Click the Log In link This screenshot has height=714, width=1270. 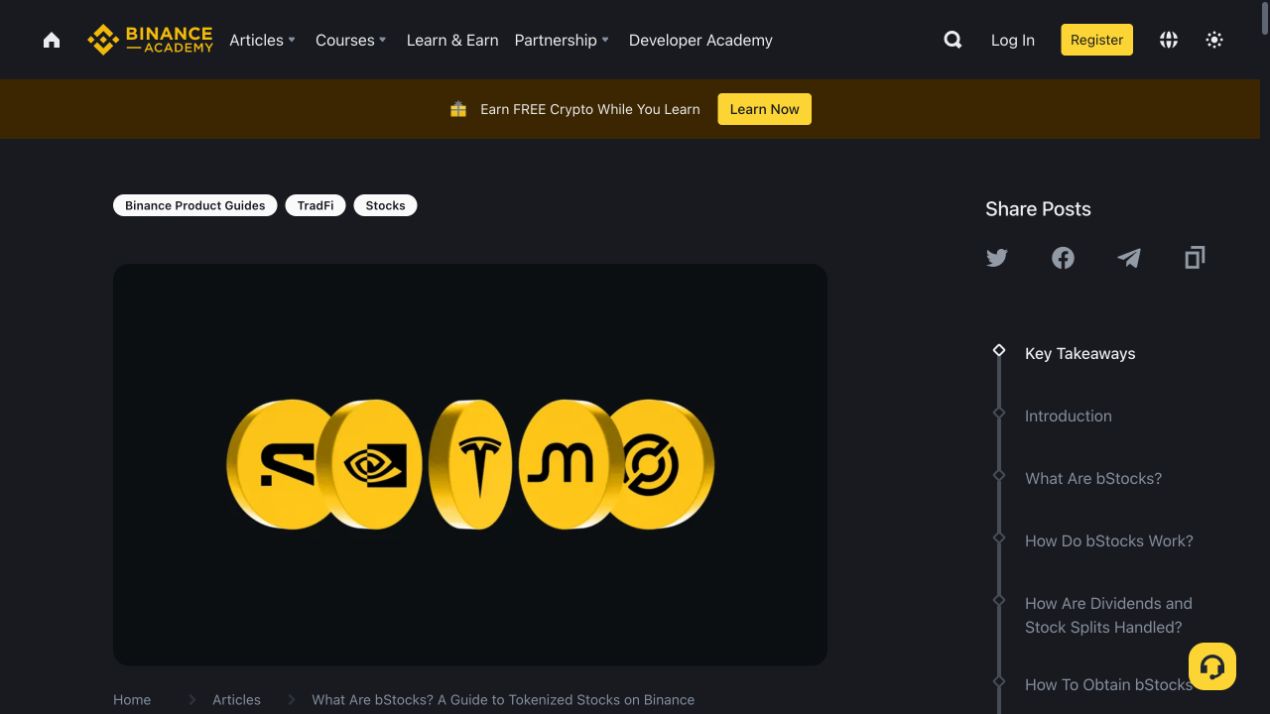(1012, 40)
